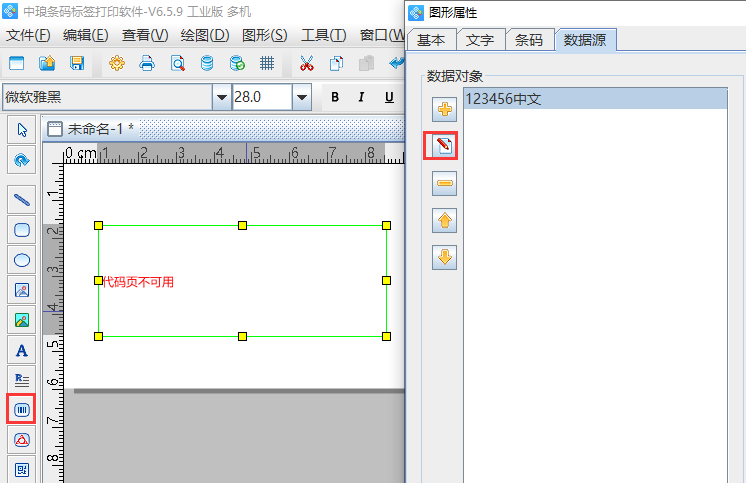
Task: Click the scissors cut icon
Action: [x=307, y=64]
